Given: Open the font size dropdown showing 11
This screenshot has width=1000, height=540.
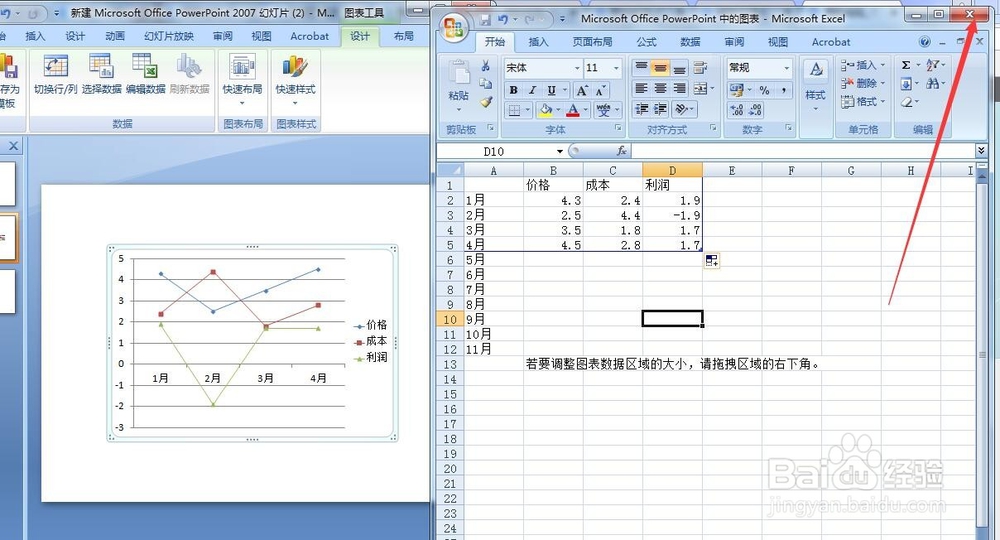Looking at the screenshot, I should [616, 68].
